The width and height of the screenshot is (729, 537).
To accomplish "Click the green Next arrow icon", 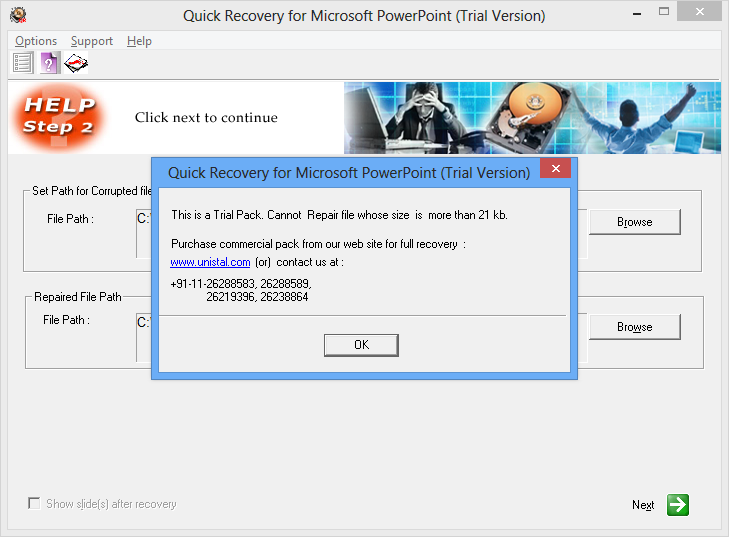I will (678, 504).
